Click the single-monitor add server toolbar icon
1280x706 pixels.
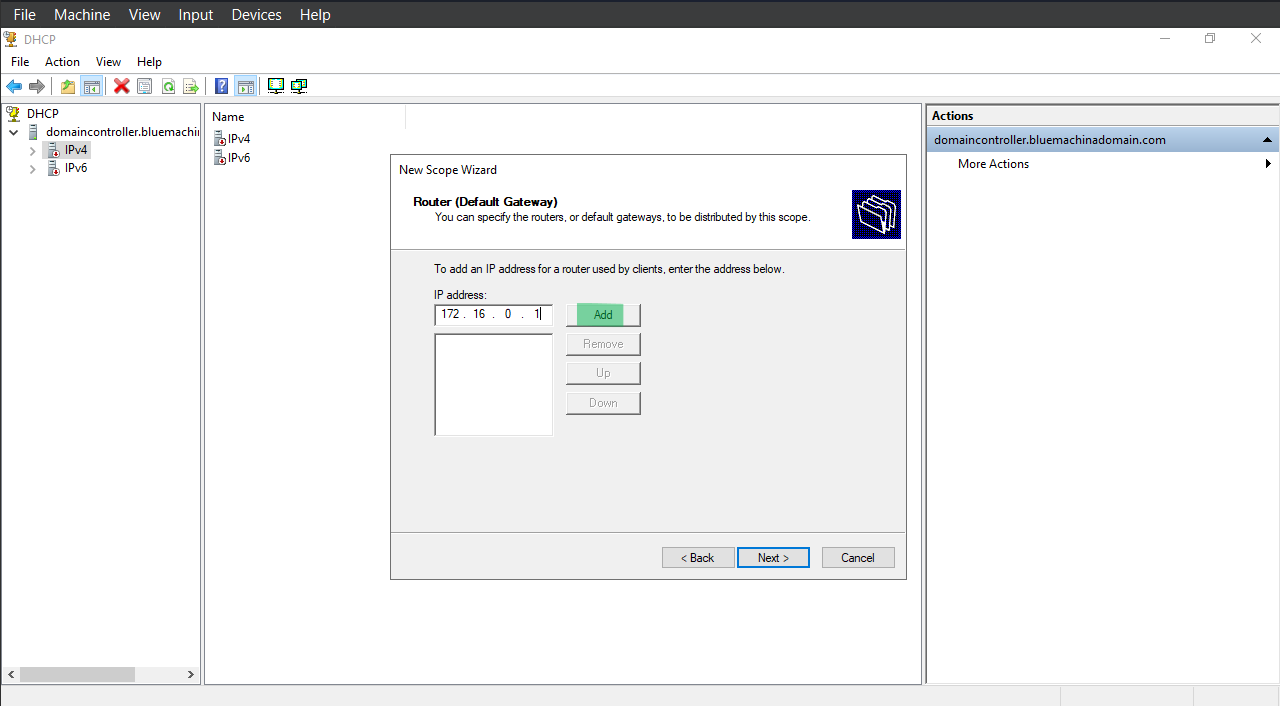276,86
